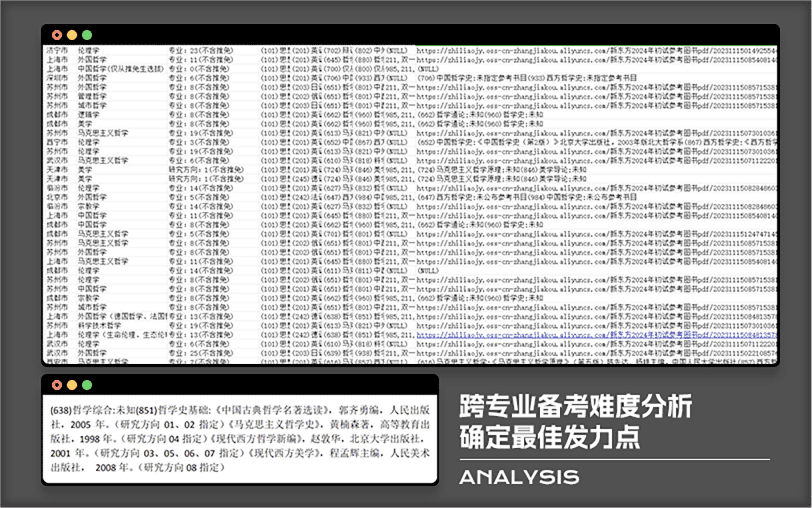Click the green maximize dot on top window

coord(87,35)
